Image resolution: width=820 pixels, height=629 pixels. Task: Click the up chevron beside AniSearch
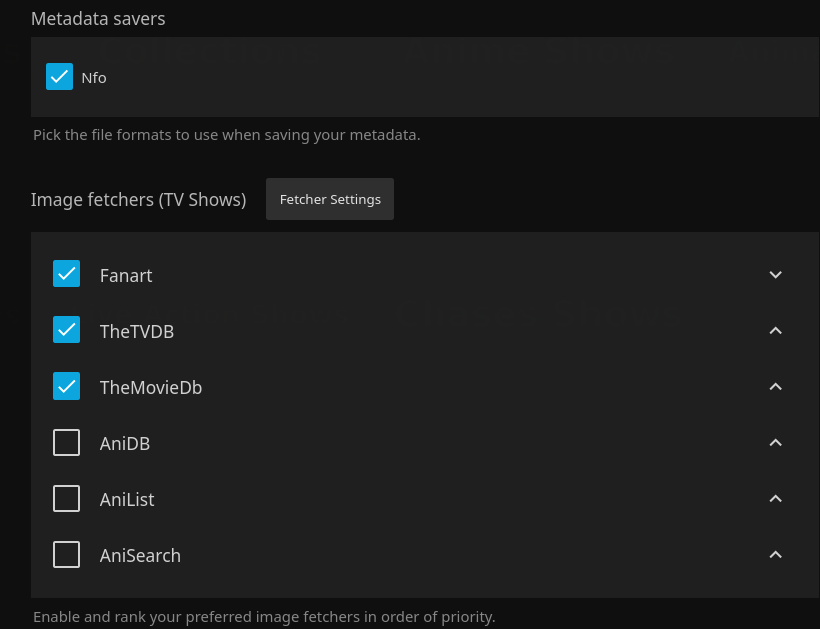775,555
